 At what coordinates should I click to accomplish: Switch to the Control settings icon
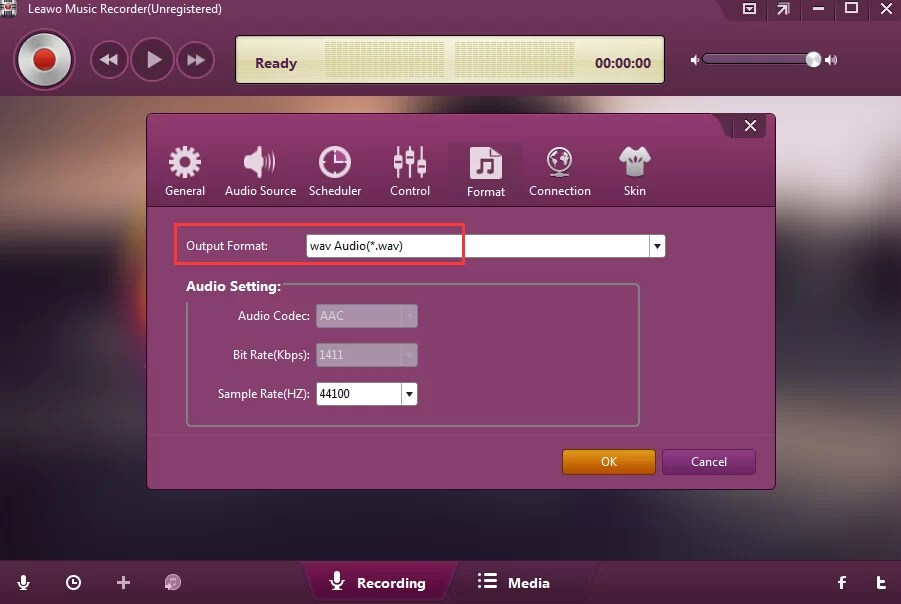click(x=409, y=168)
